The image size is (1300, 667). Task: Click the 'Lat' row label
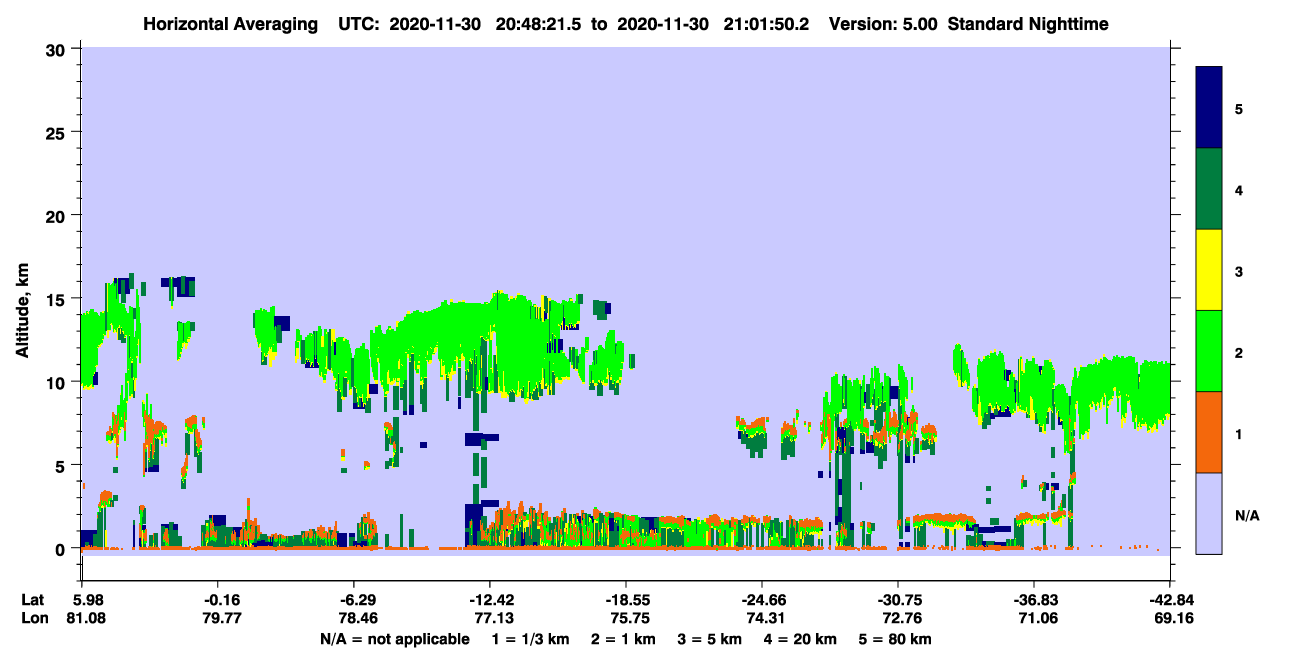pyautogui.click(x=32, y=600)
